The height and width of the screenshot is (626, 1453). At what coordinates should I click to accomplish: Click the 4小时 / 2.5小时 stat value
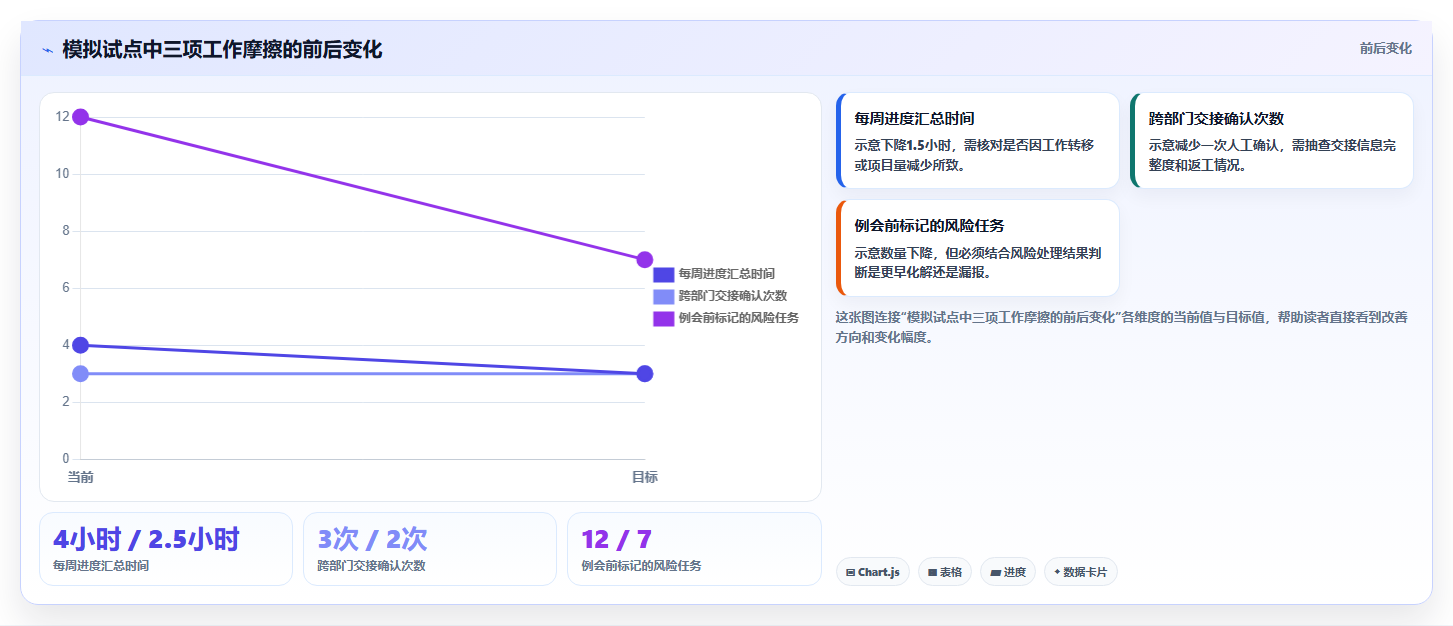pyautogui.click(x=146, y=539)
